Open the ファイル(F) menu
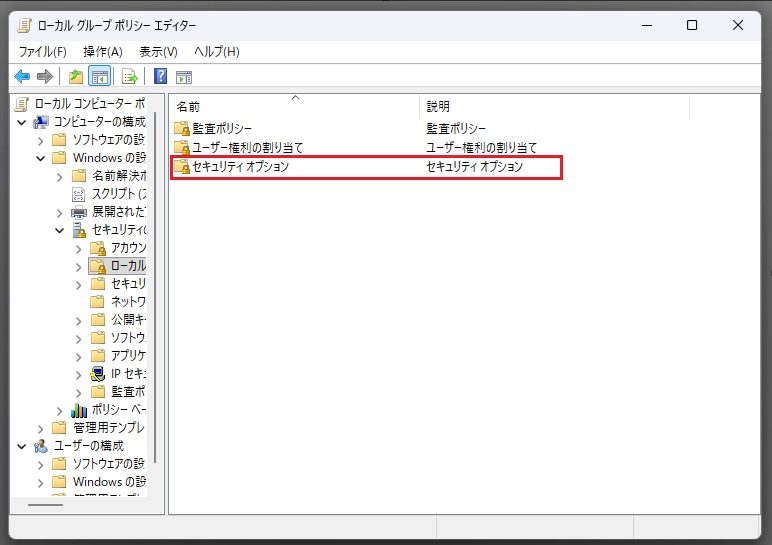 (x=42, y=51)
